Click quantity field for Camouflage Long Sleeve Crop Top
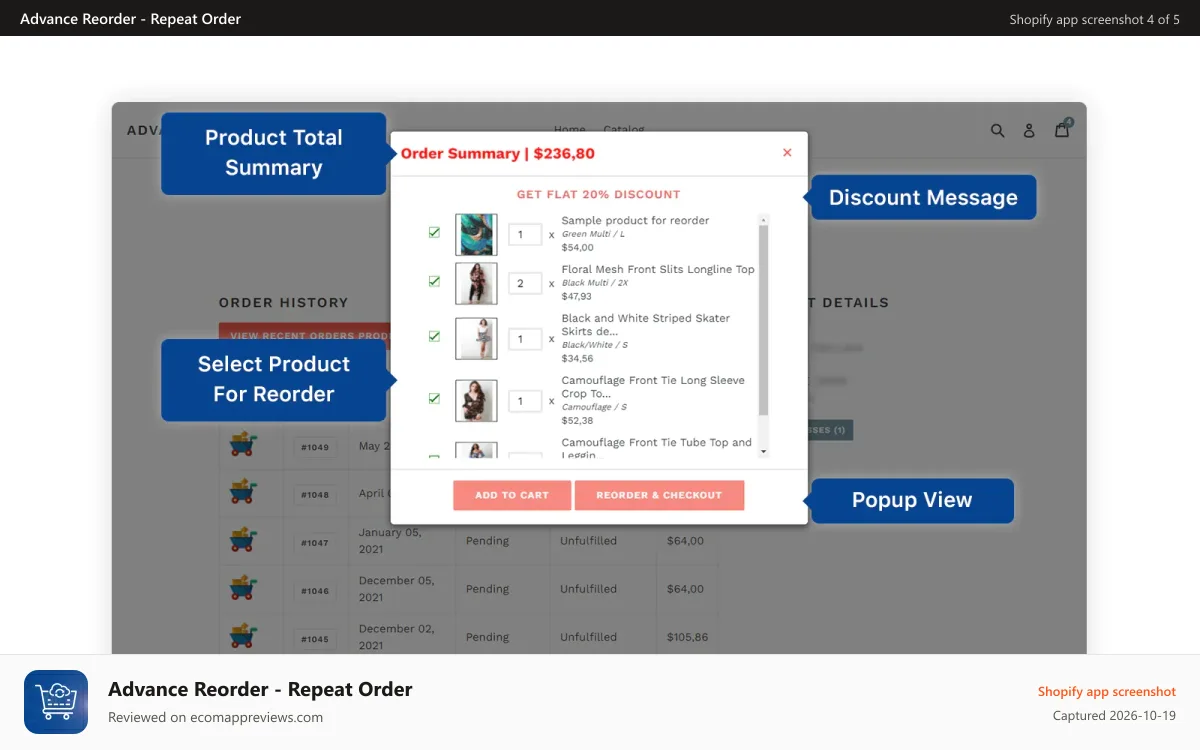 click(x=525, y=401)
